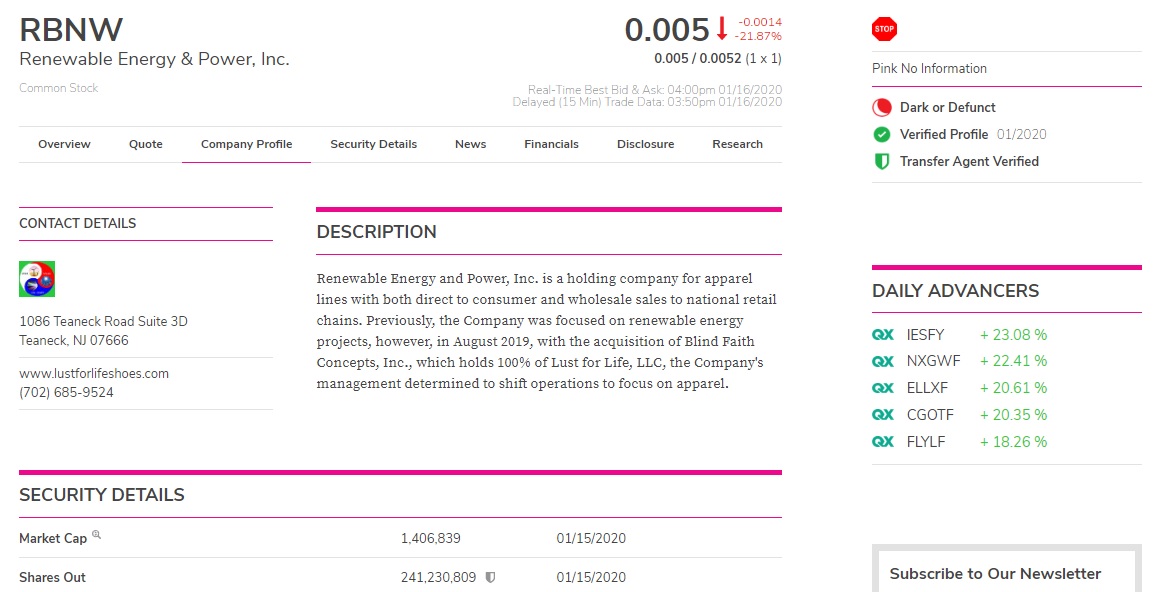This screenshot has height=592, width=1164.
Task: Open the Overview tab
Action: click(x=65, y=144)
